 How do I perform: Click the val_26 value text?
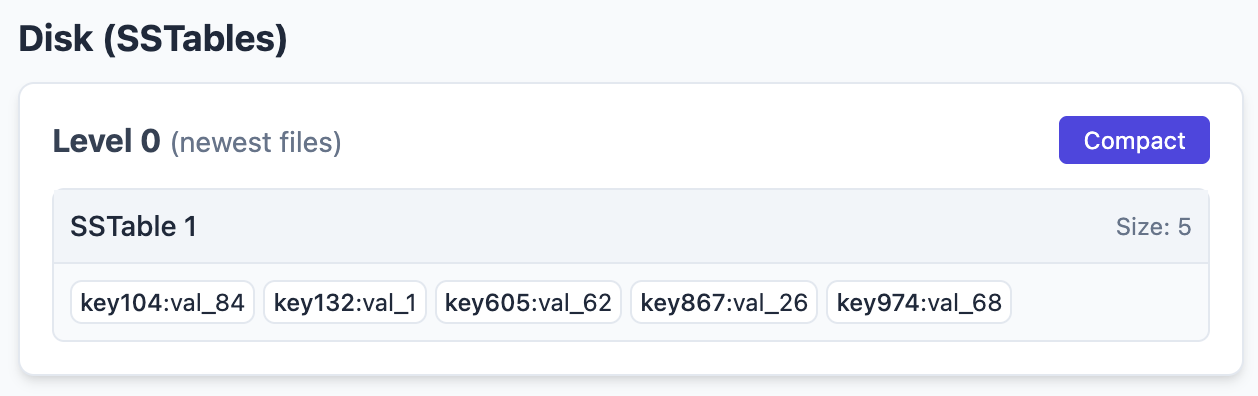pyautogui.click(x=770, y=303)
